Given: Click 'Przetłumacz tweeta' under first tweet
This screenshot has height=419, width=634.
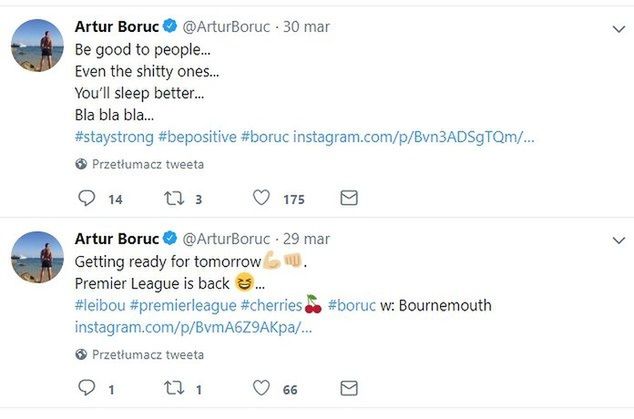Looking at the screenshot, I should pyautogui.click(x=148, y=164).
